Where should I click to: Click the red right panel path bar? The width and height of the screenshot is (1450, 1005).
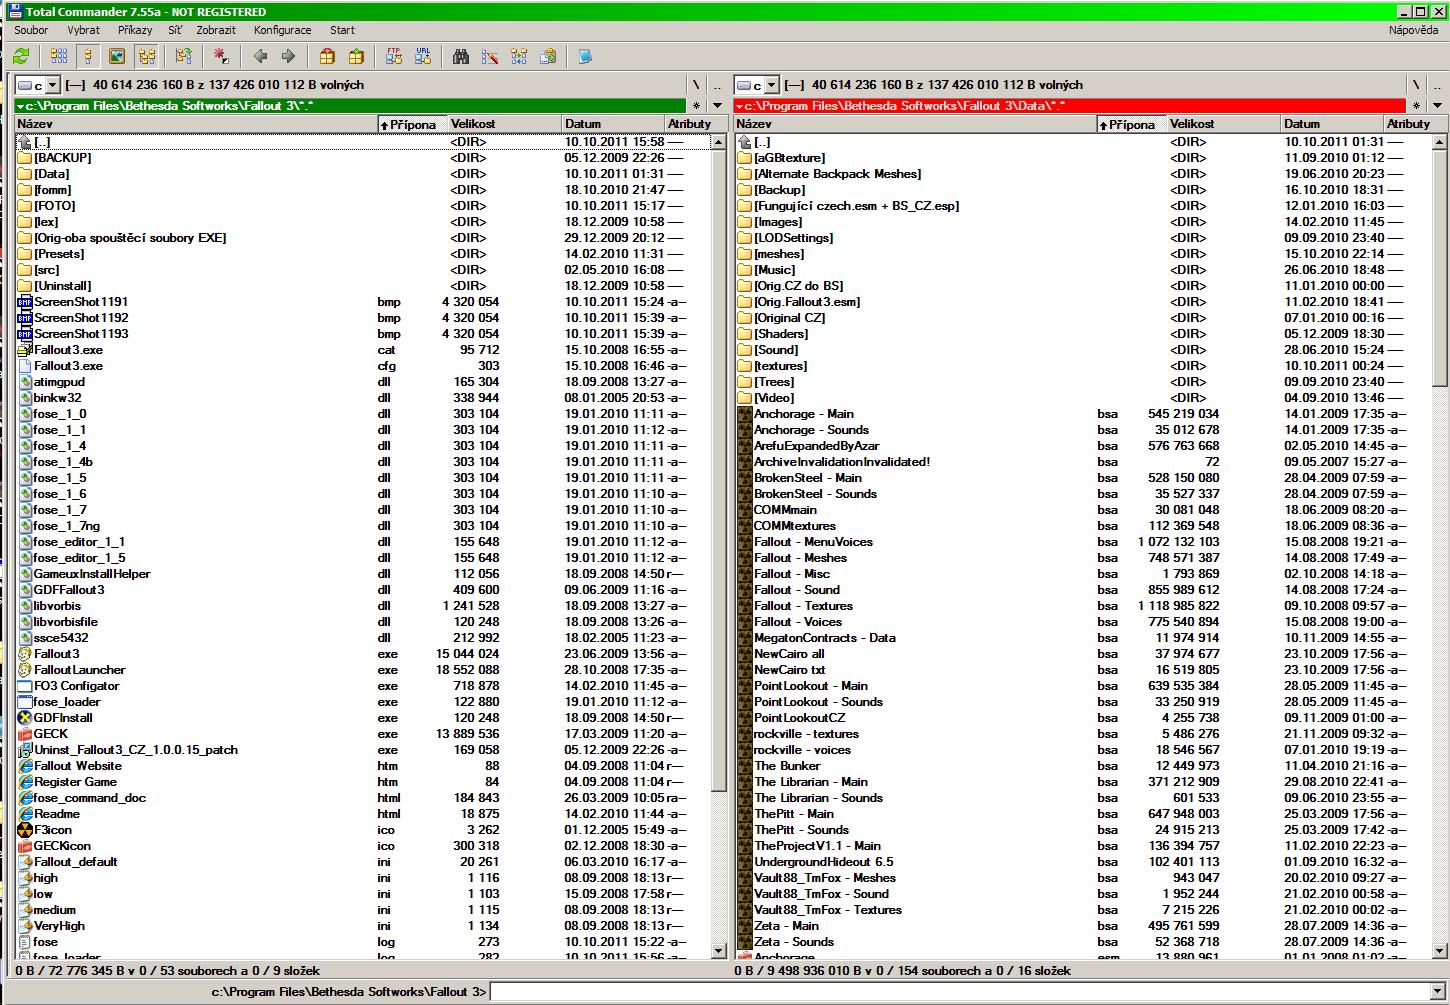tap(1069, 105)
